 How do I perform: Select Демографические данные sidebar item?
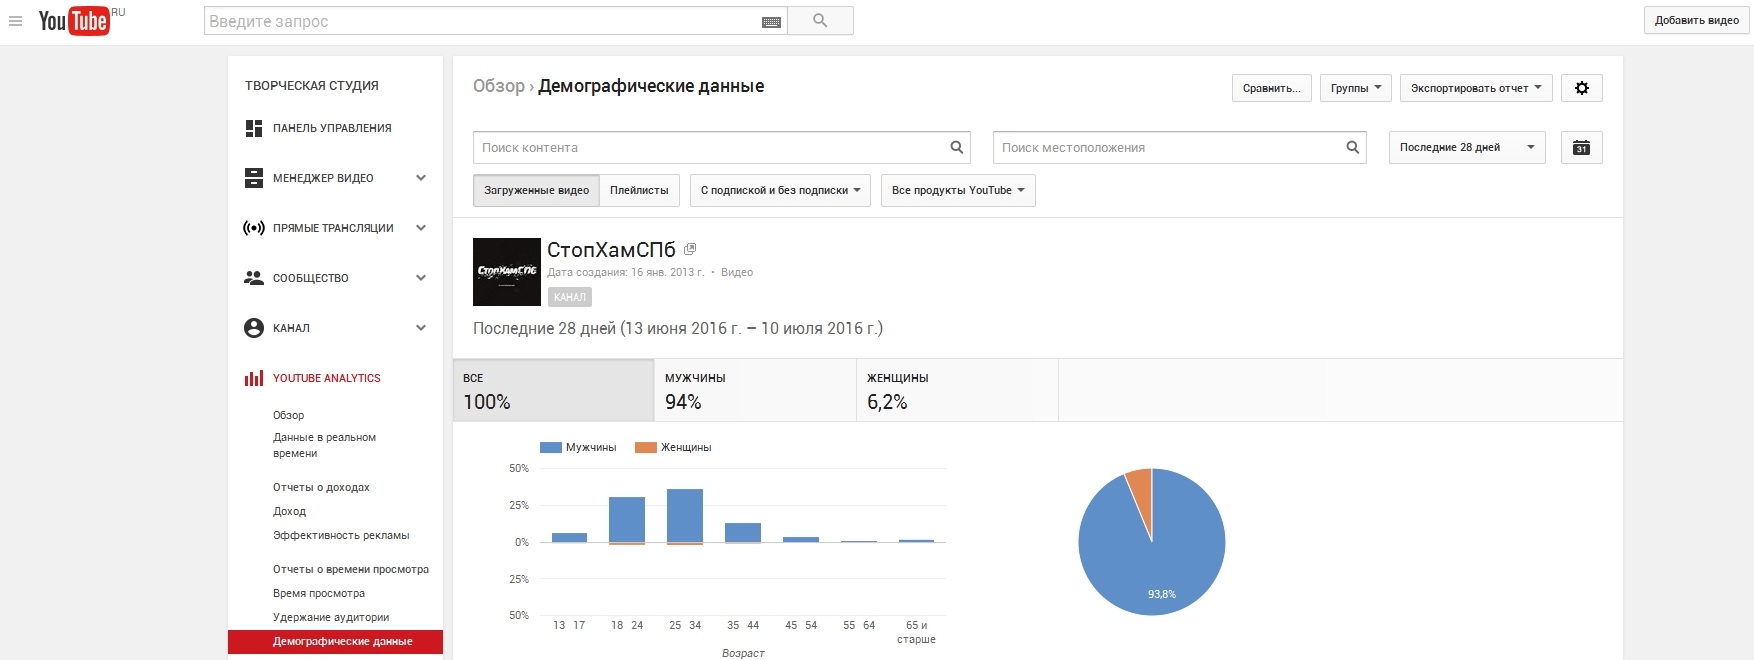pos(335,641)
